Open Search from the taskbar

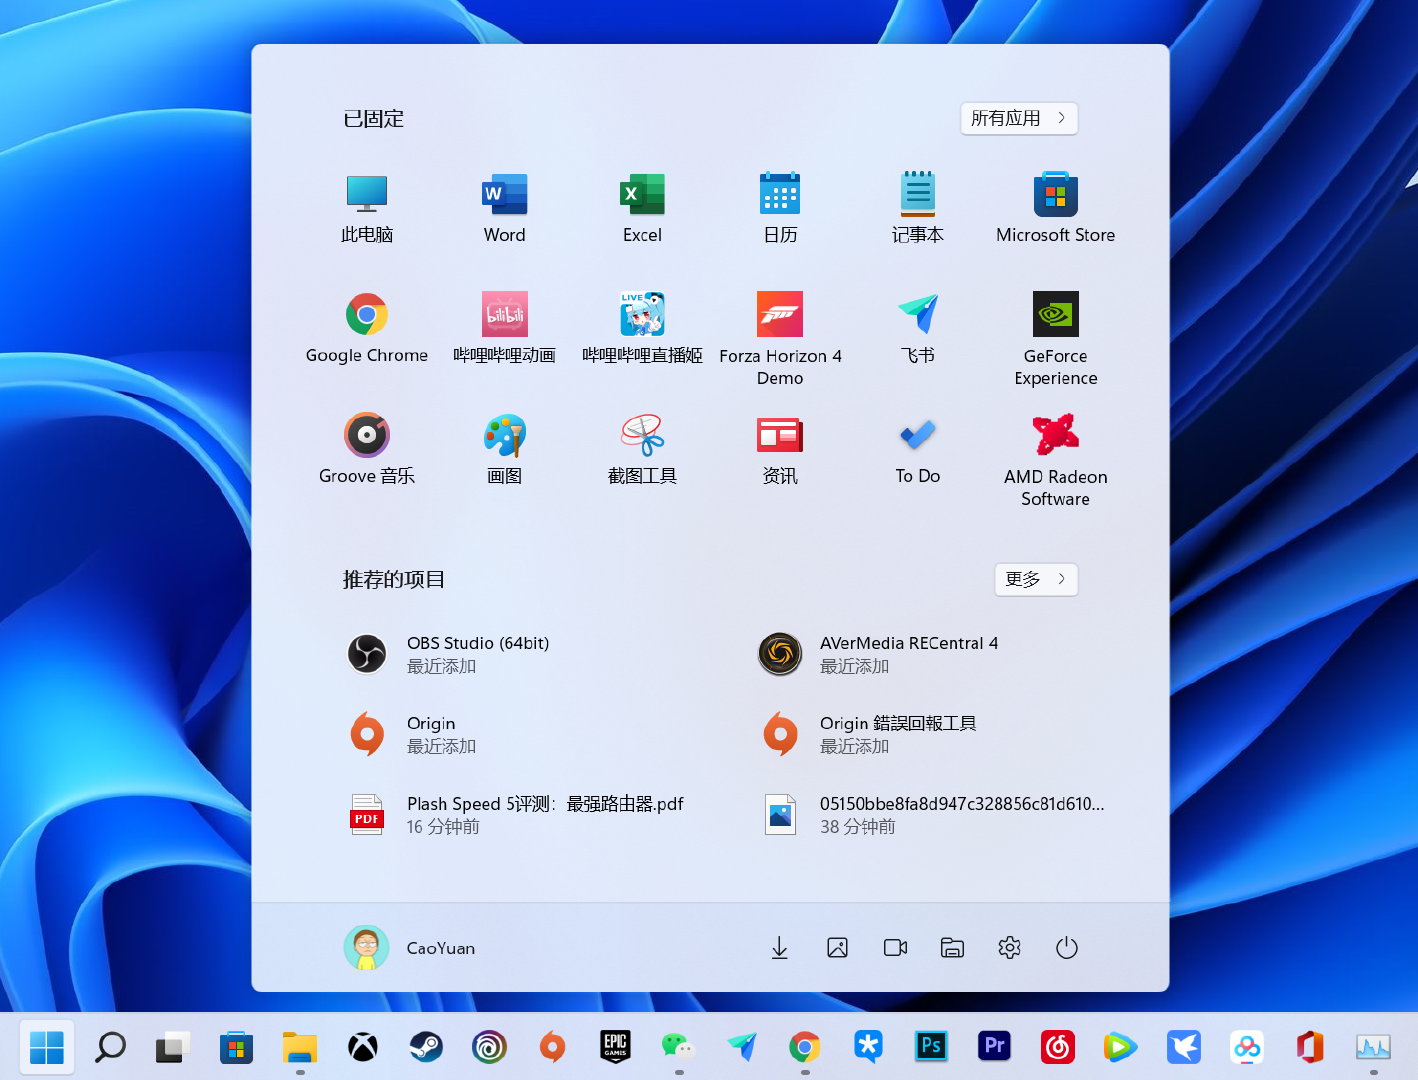[x=110, y=1047]
